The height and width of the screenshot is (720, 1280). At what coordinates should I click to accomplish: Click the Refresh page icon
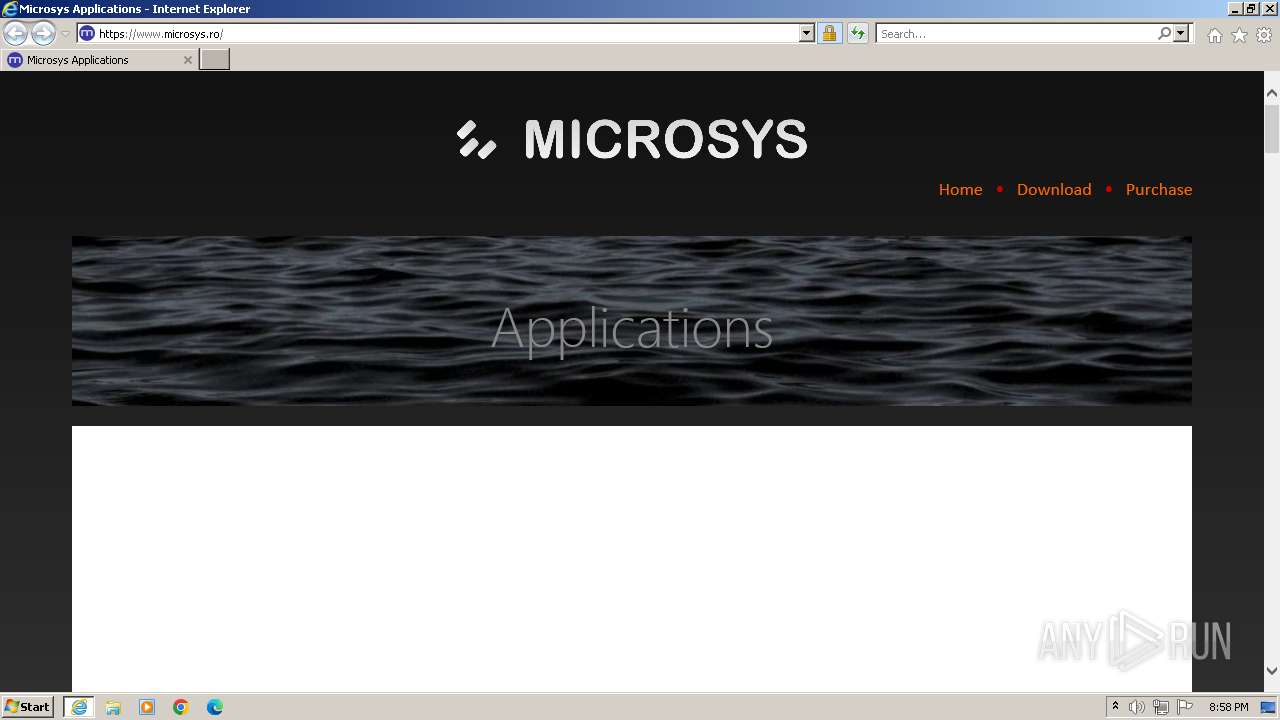pyautogui.click(x=857, y=34)
